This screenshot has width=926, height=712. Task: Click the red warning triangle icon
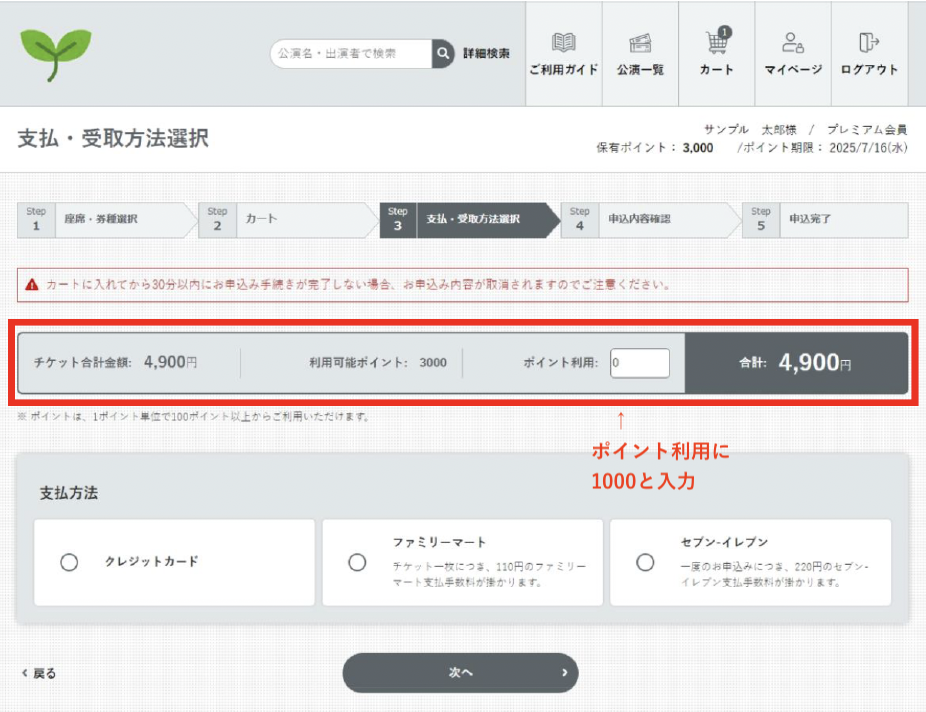(32, 285)
